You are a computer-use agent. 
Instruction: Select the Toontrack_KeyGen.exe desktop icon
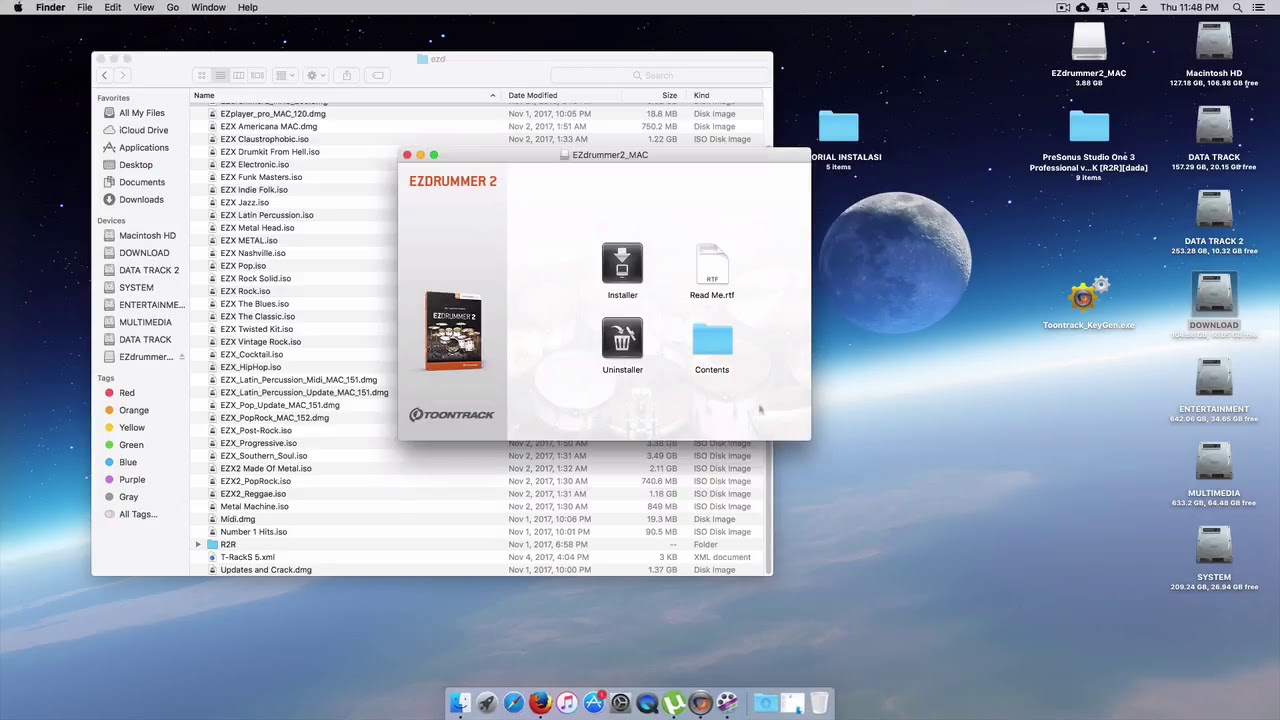coord(1088,304)
